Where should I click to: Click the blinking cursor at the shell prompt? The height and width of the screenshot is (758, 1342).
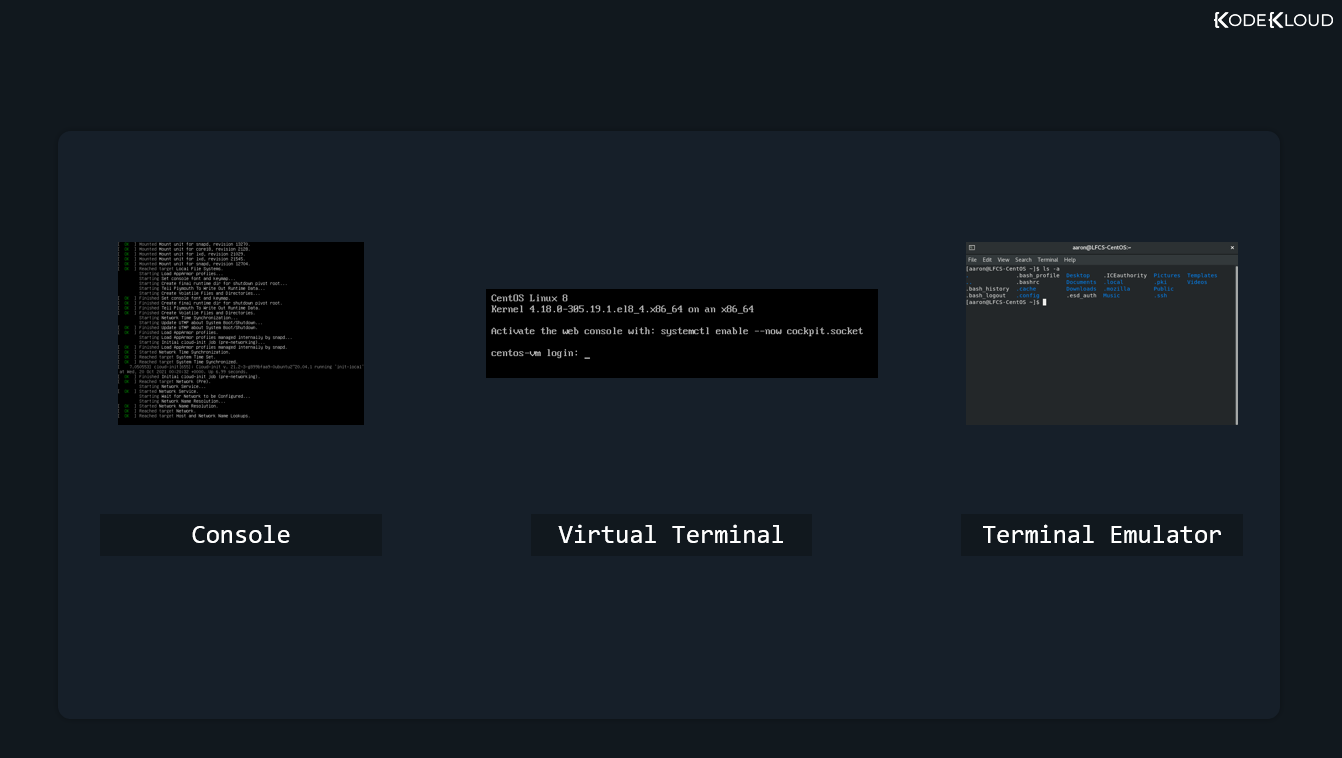[1044, 302]
